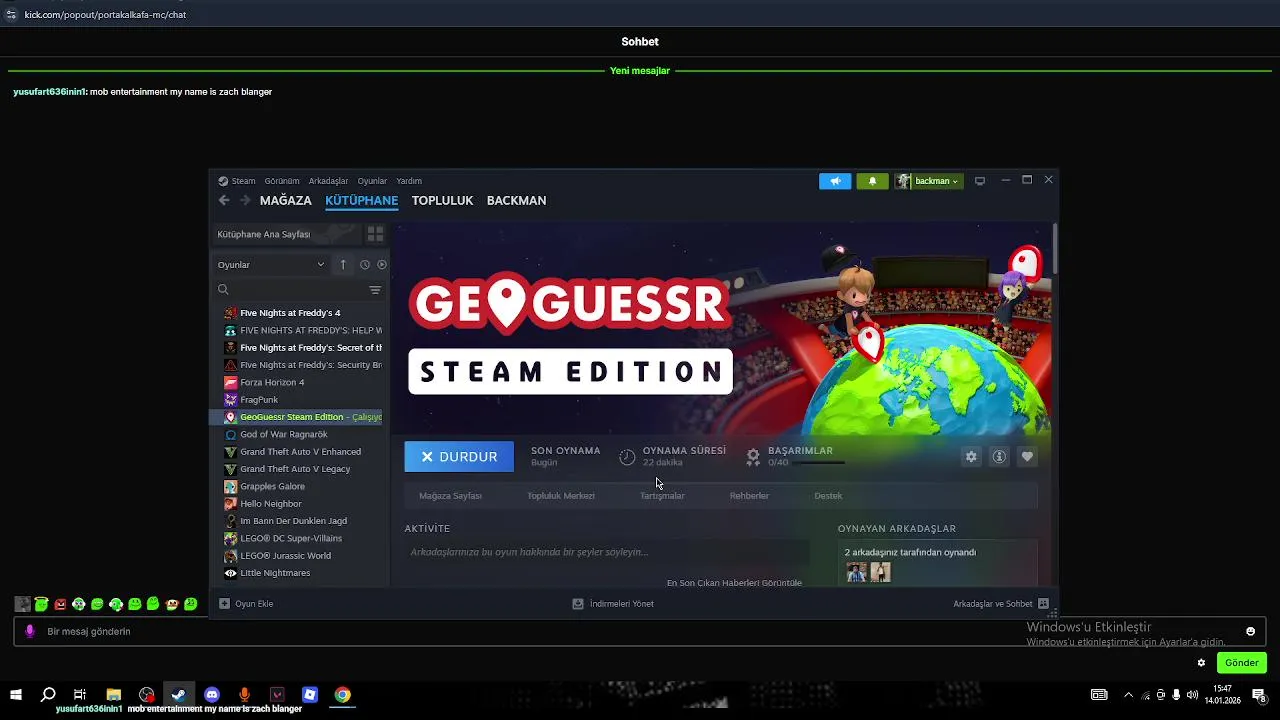
Task: Open Mağaza Sayfası link
Action: tap(450, 495)
